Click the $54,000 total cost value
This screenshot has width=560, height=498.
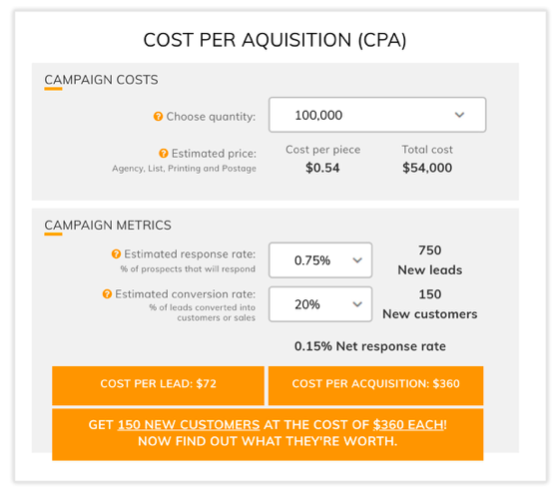(427, 168)
